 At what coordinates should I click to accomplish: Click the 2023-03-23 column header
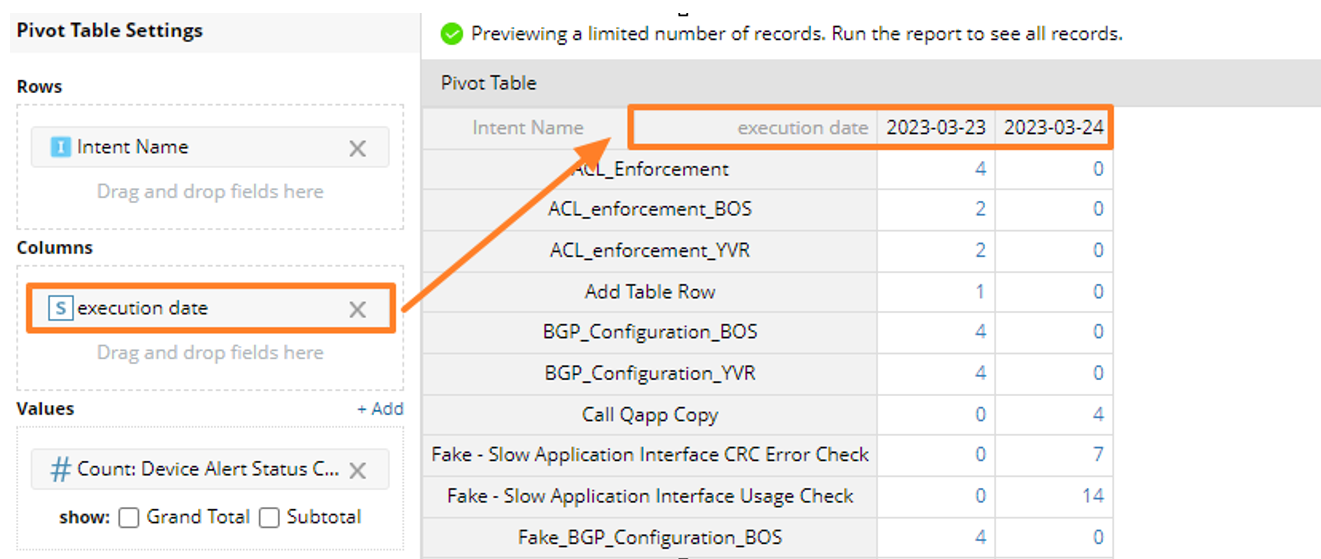pyautogui.click(x=936, y=127)
